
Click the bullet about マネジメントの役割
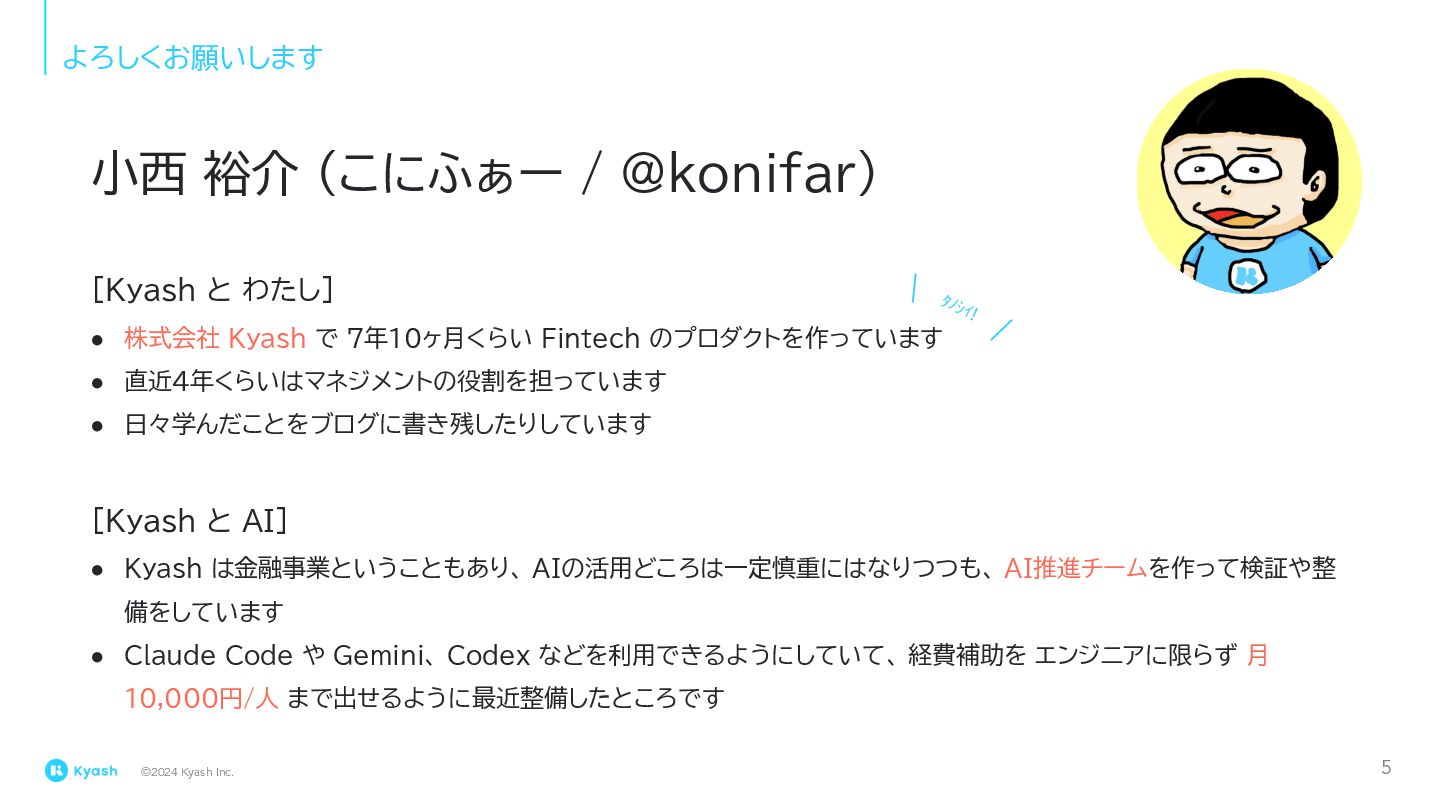point(395,381)
